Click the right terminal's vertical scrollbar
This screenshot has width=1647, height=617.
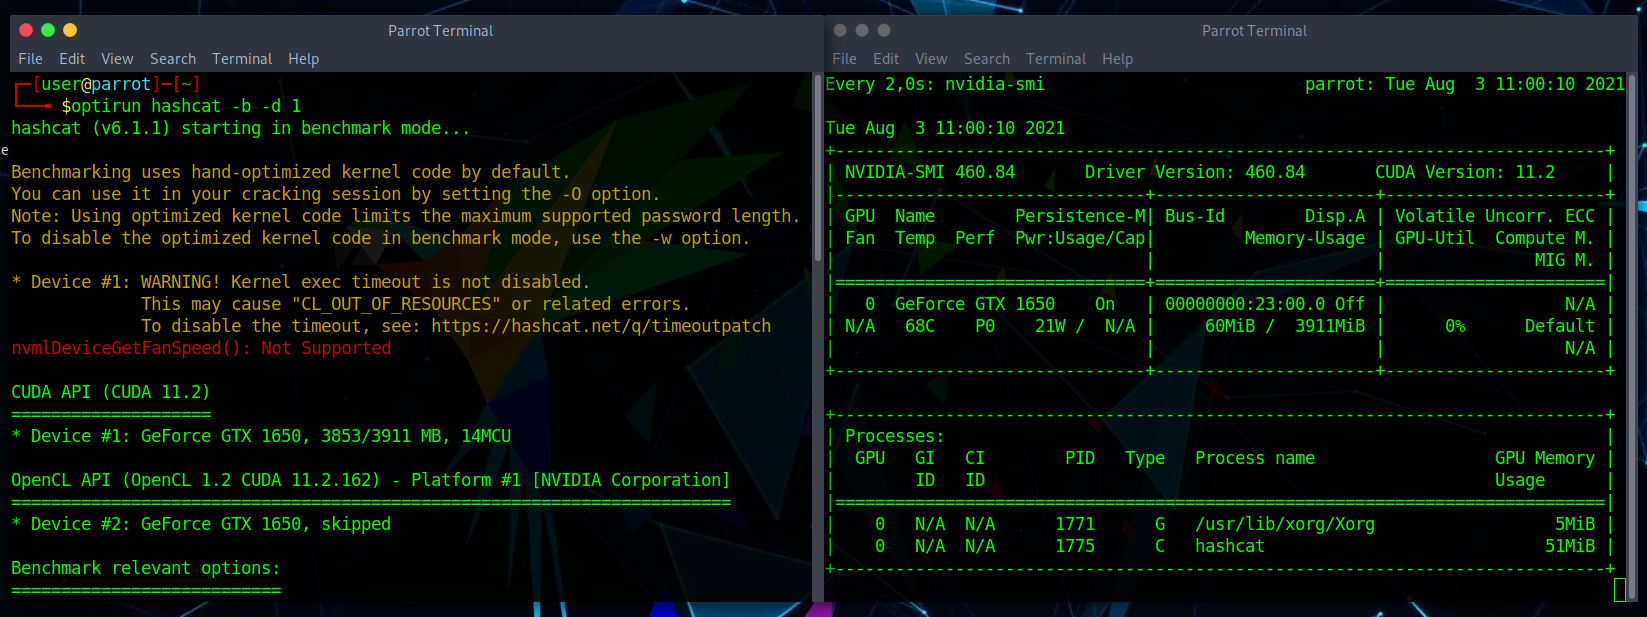(x=1632, y=300)
